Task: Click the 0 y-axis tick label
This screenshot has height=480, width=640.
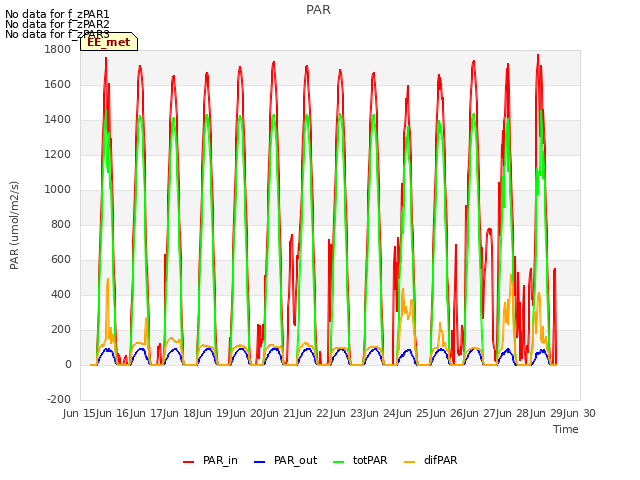Action: (68, 364)
